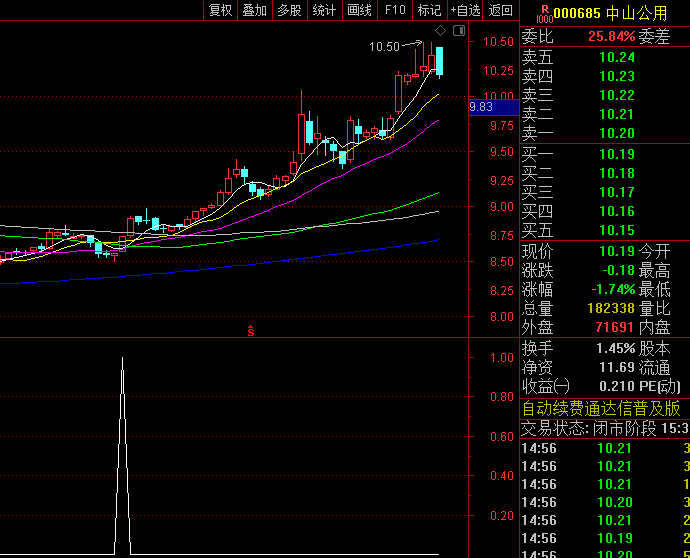Screen dimensions: 690x558
Task: Select first 14:56 trade row at 10.21
Action: coord(605,448)
